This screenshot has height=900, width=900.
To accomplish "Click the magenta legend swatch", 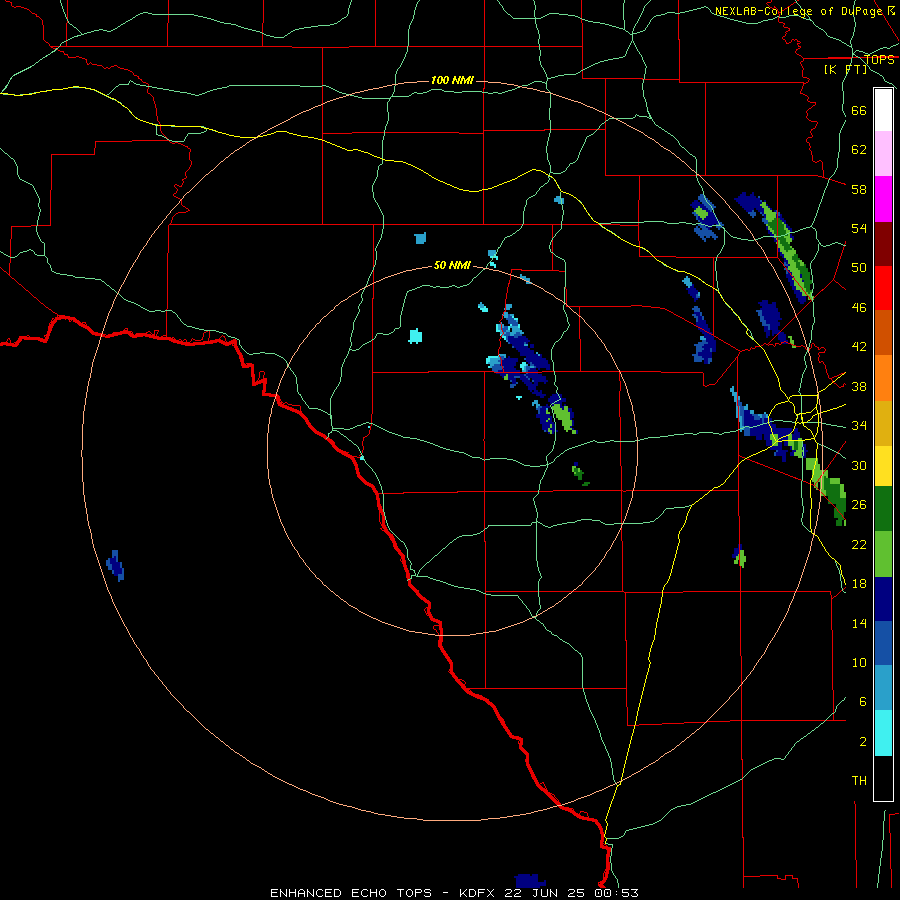I will (883, 199).
